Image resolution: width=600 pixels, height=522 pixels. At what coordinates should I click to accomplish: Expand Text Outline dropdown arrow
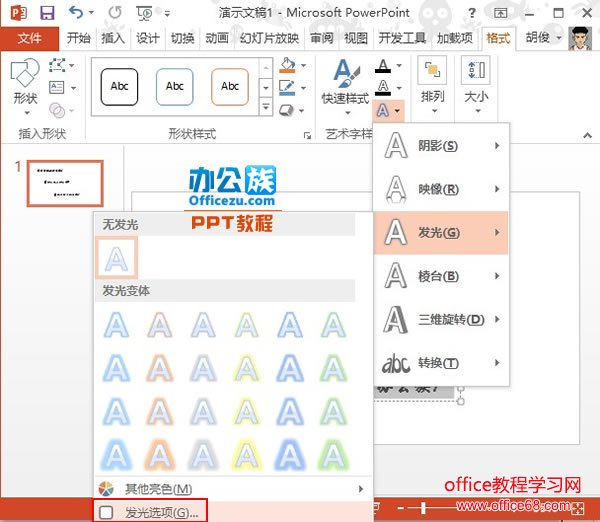pos(399,88)
